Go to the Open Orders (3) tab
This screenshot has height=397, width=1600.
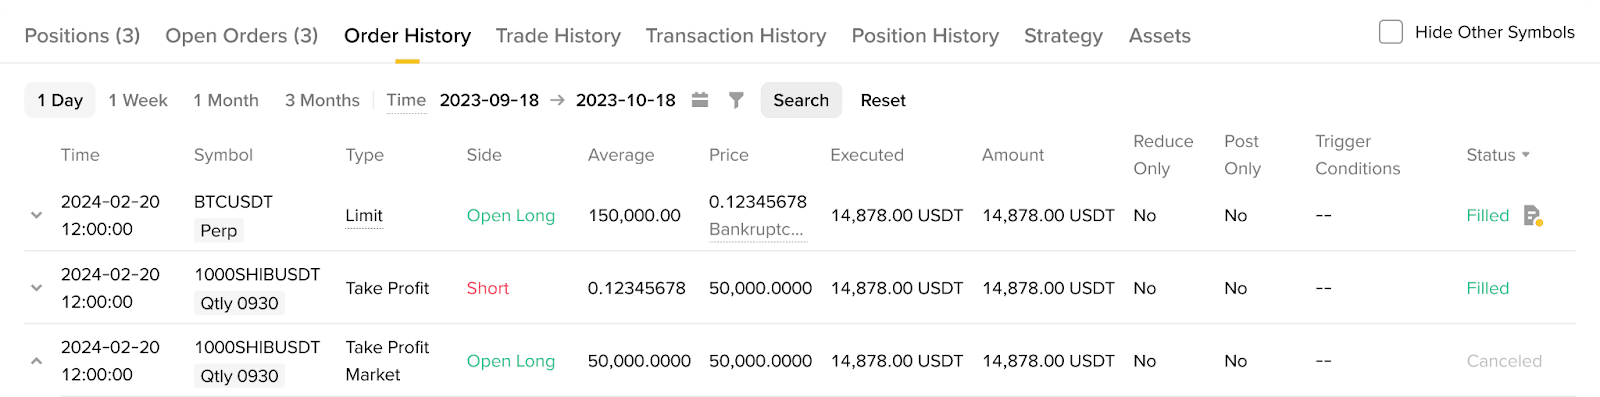point(242,36)
